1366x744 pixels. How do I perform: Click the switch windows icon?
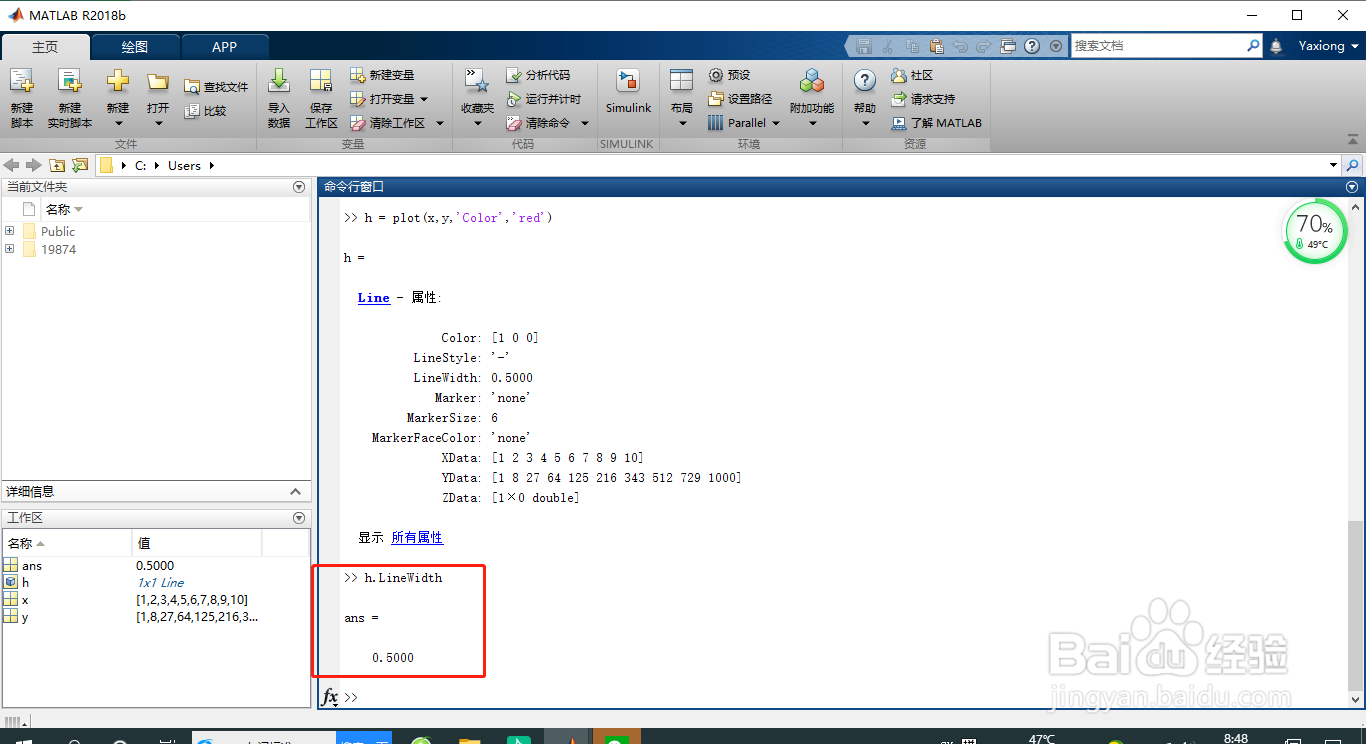pos(1008,46)
